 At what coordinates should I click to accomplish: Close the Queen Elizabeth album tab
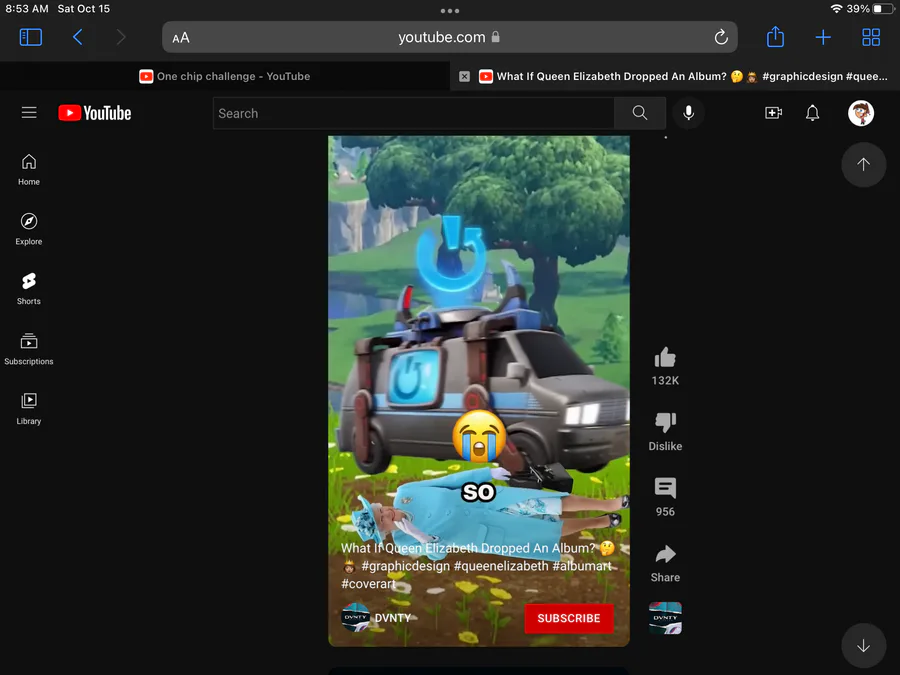[x=464, y=76]
